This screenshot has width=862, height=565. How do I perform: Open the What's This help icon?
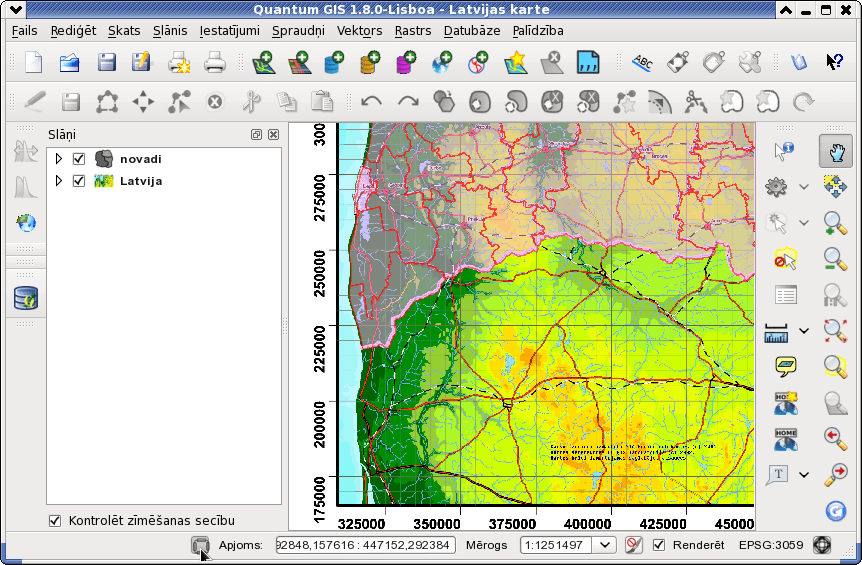point(834,62)
